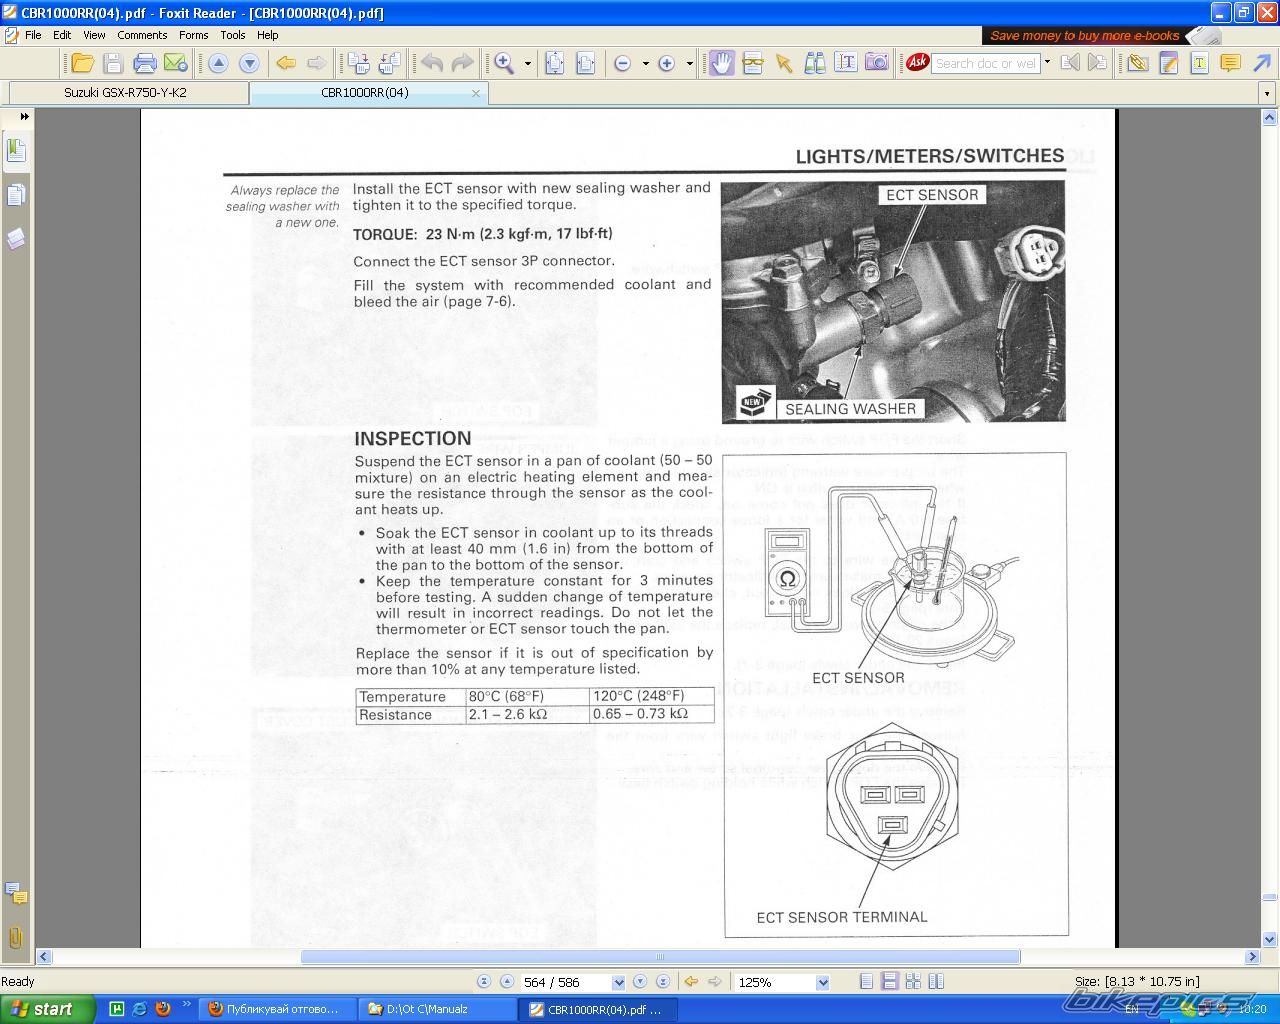Viewport: 1280px width, 1024px height.
Task: Open the page number dropdown
Action: pos(617,983)
